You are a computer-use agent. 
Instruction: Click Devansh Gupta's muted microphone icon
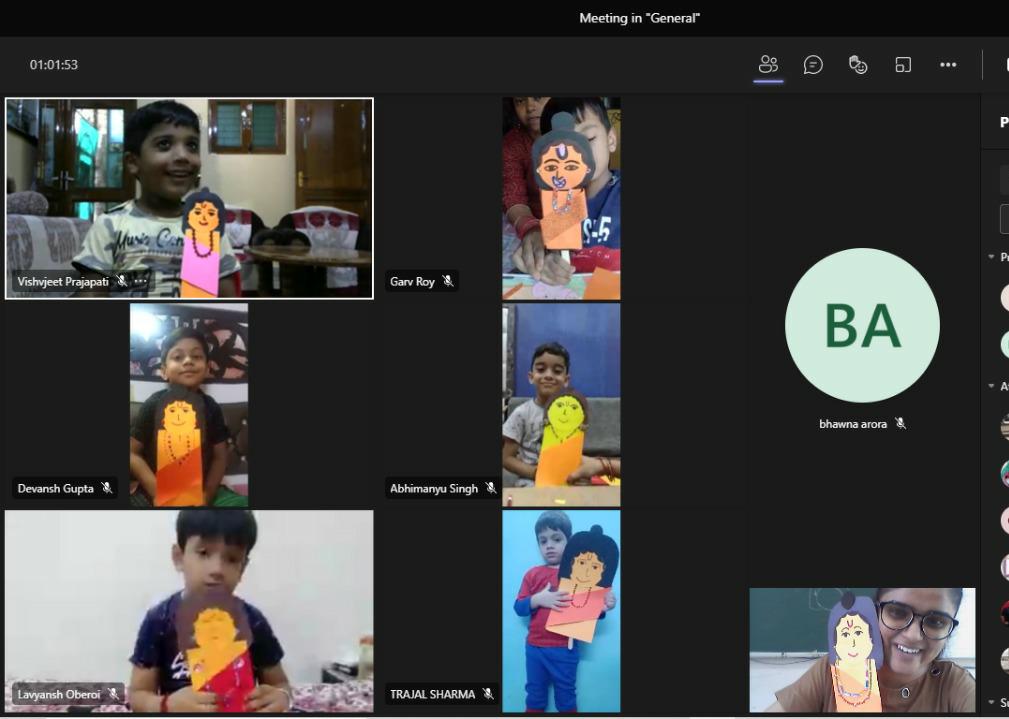[x=107, y=488]
